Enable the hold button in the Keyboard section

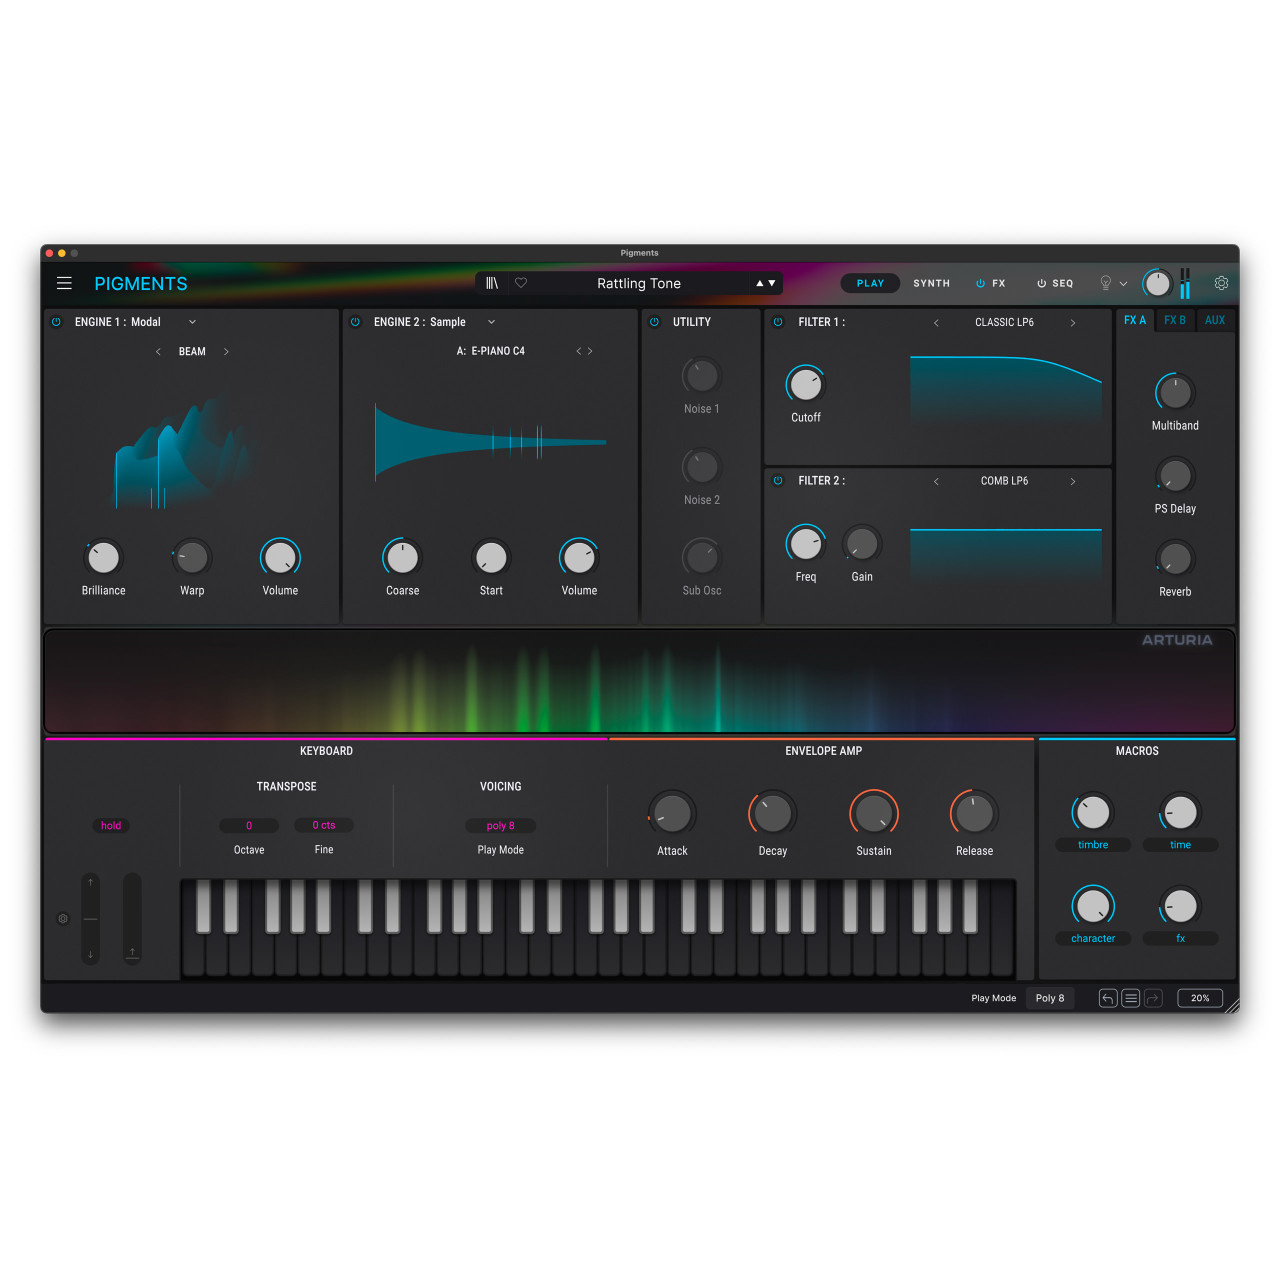pos(111,825)
